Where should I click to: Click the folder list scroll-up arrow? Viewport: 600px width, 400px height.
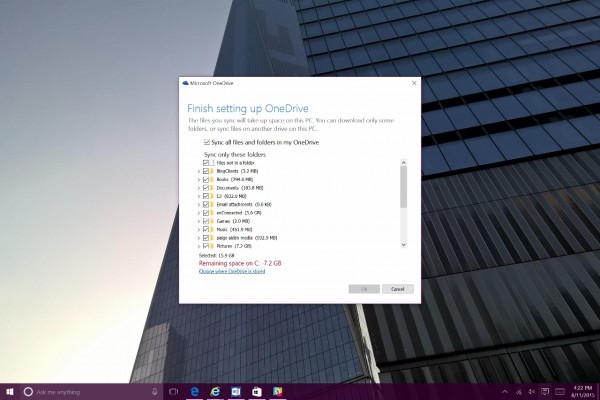tap(403, 162)
